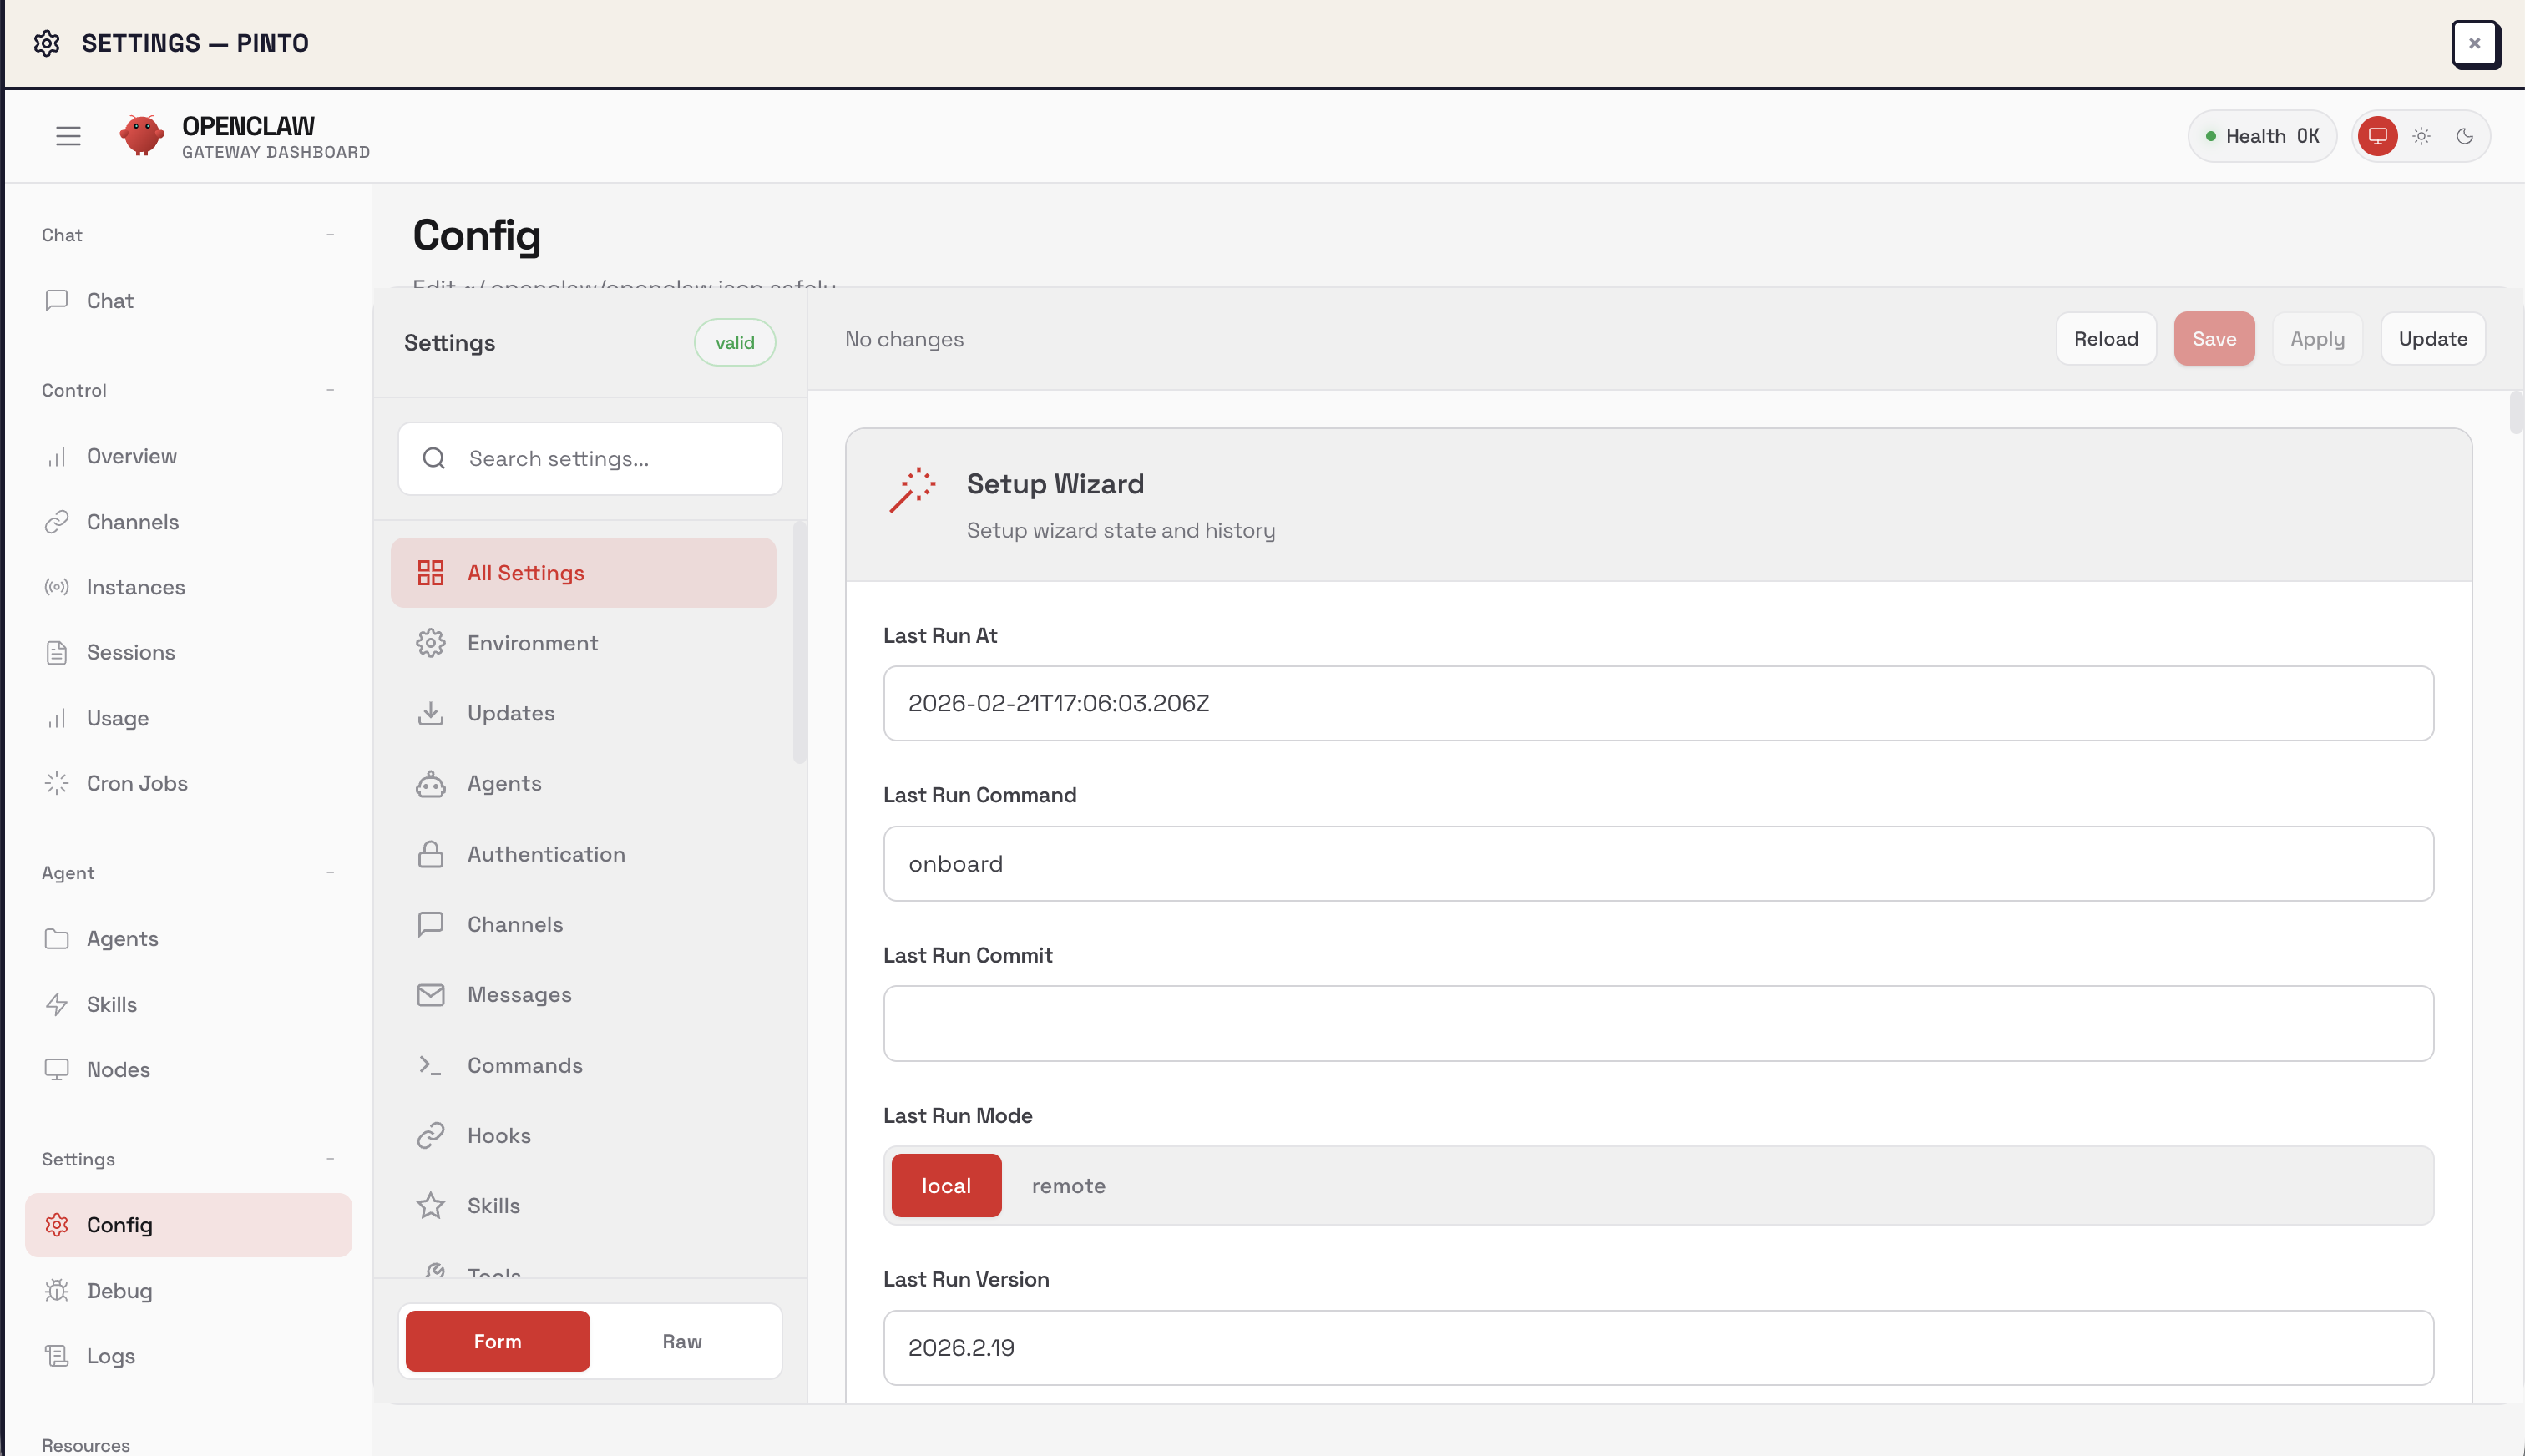Click the settings category list scrollbar
2525x1456 pixels.
point(799,640)
